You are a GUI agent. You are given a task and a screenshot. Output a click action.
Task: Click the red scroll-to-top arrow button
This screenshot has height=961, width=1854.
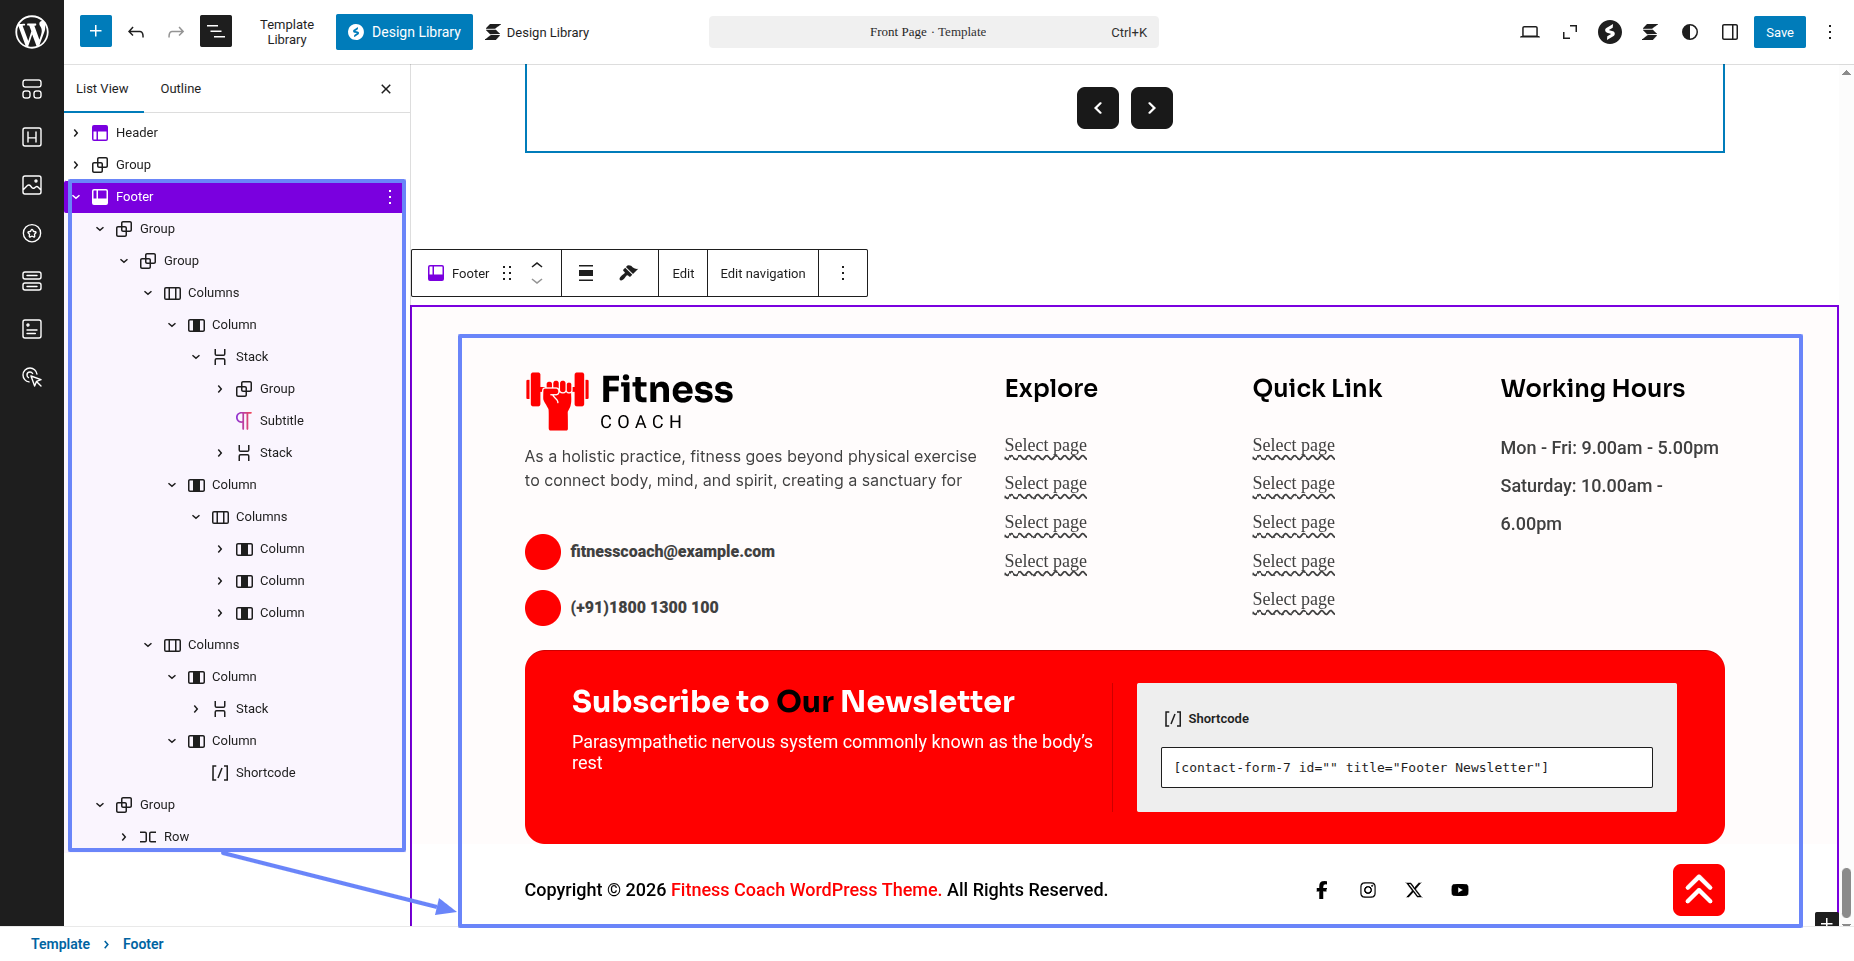tap(1698, 890)
